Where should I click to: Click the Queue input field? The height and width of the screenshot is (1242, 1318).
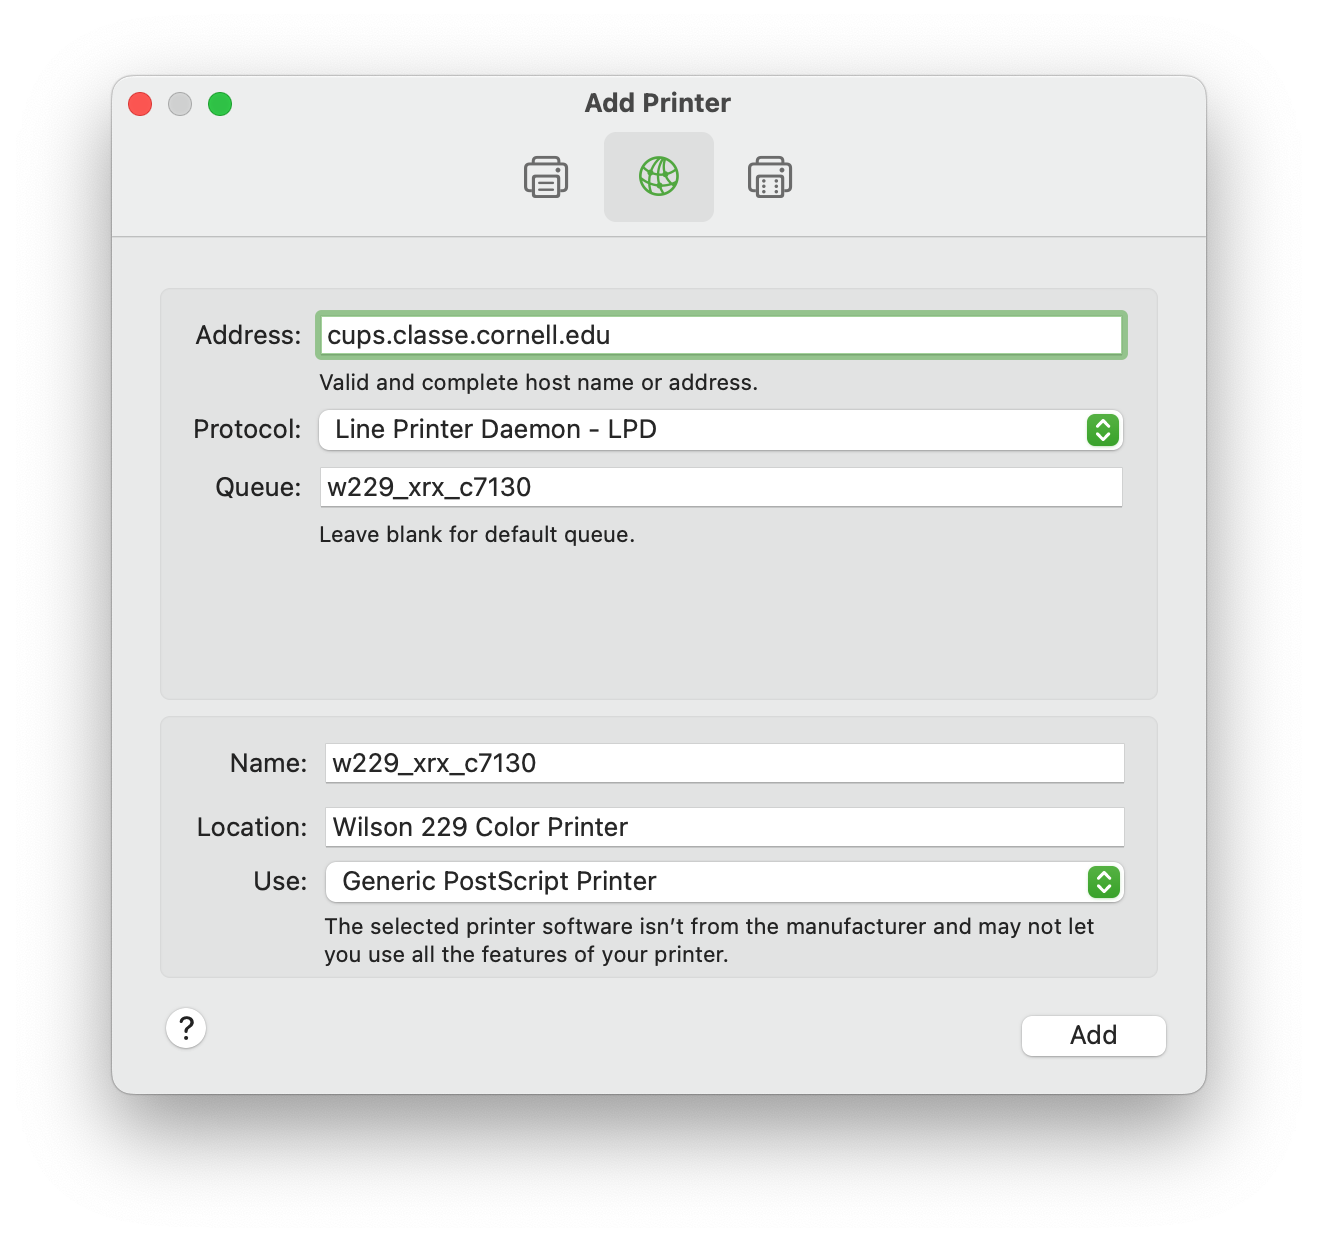[x=721, y=487]
